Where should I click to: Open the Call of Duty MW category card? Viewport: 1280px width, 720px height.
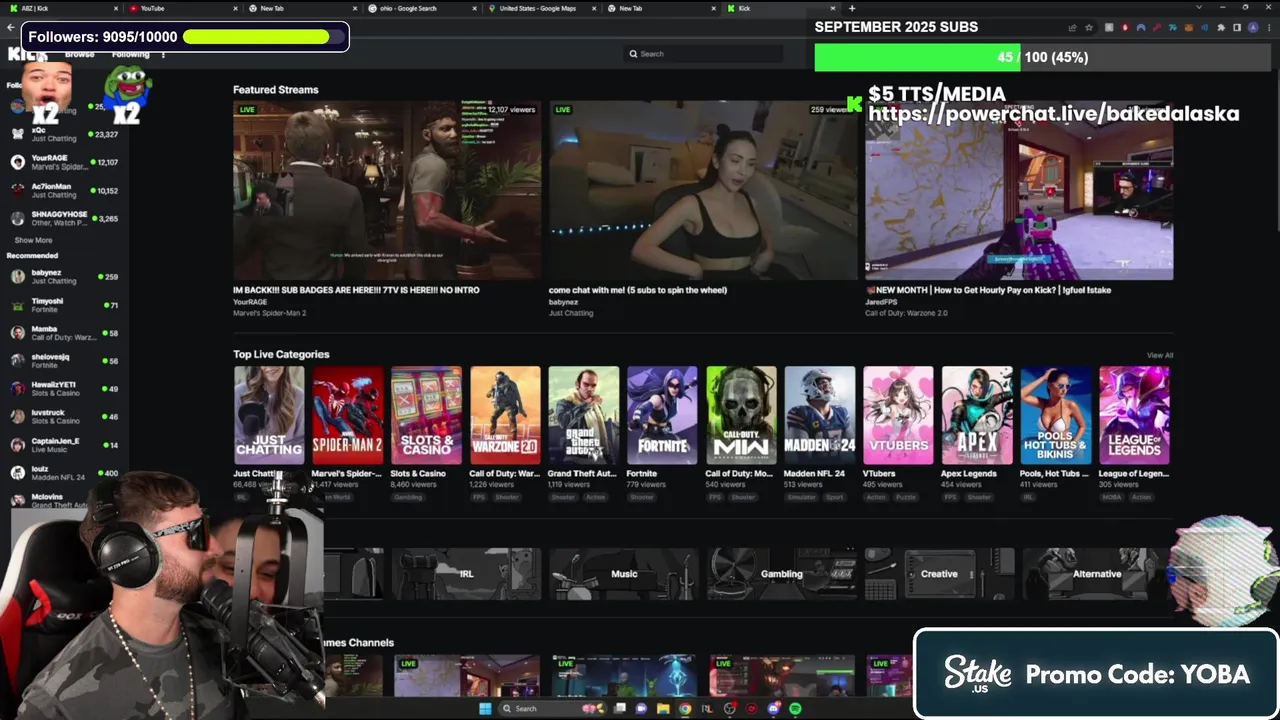click(741, 415)
